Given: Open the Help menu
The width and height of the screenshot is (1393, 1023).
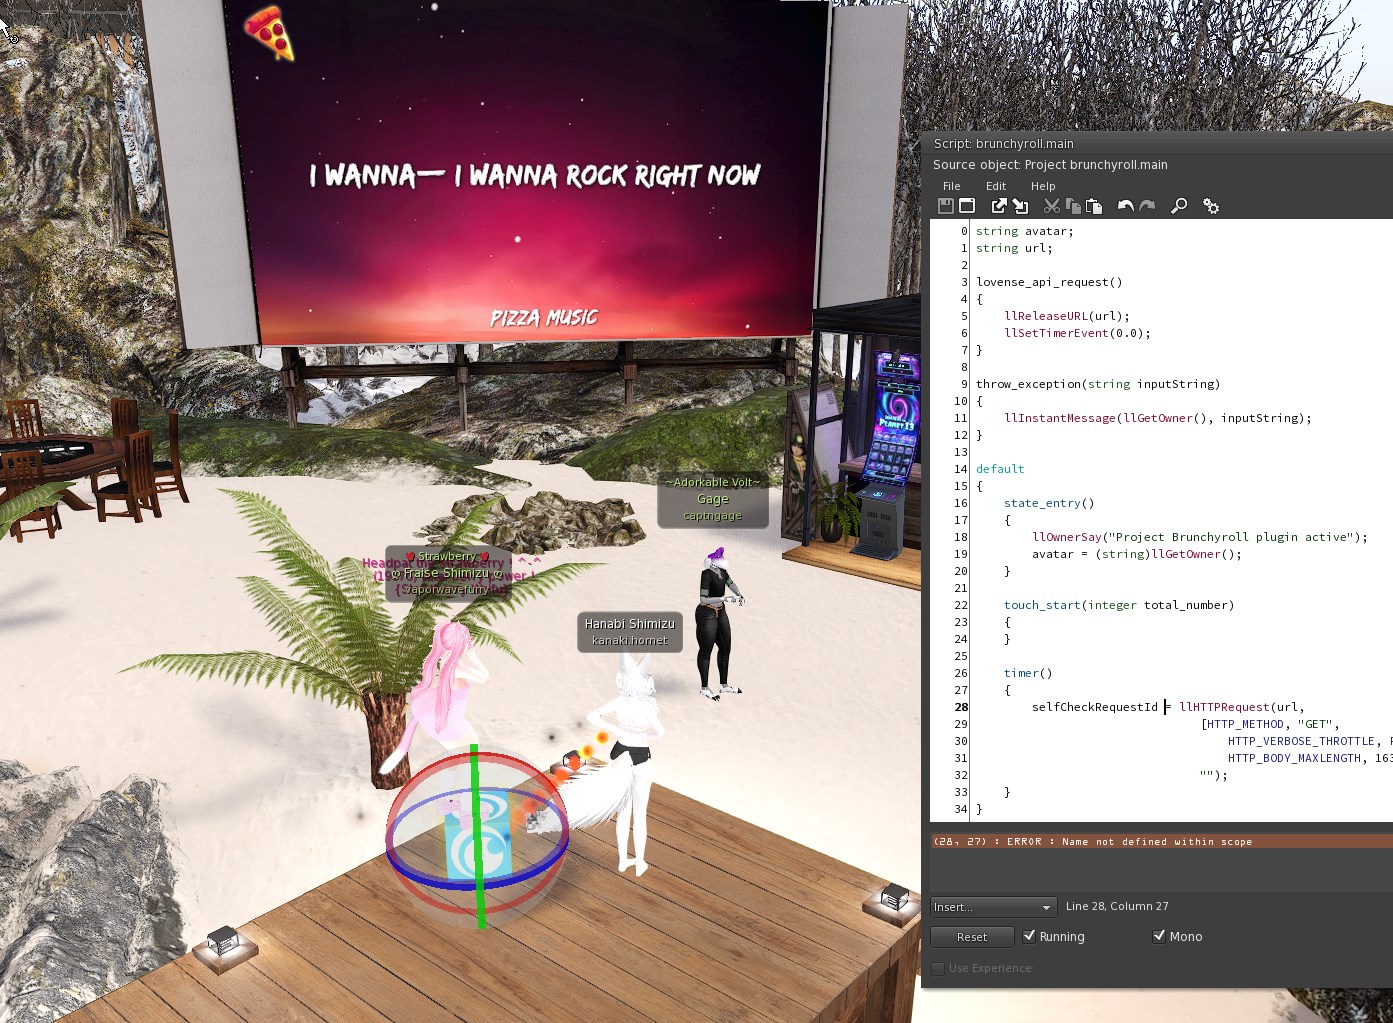Looking at the screenshot, I should (1043, 186).
